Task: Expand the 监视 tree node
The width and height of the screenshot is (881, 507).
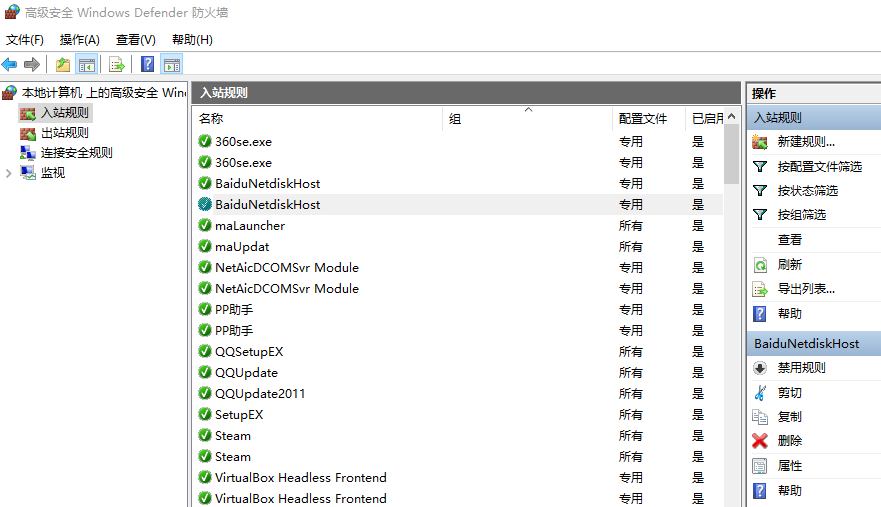Action: click(x=8, y=173)
